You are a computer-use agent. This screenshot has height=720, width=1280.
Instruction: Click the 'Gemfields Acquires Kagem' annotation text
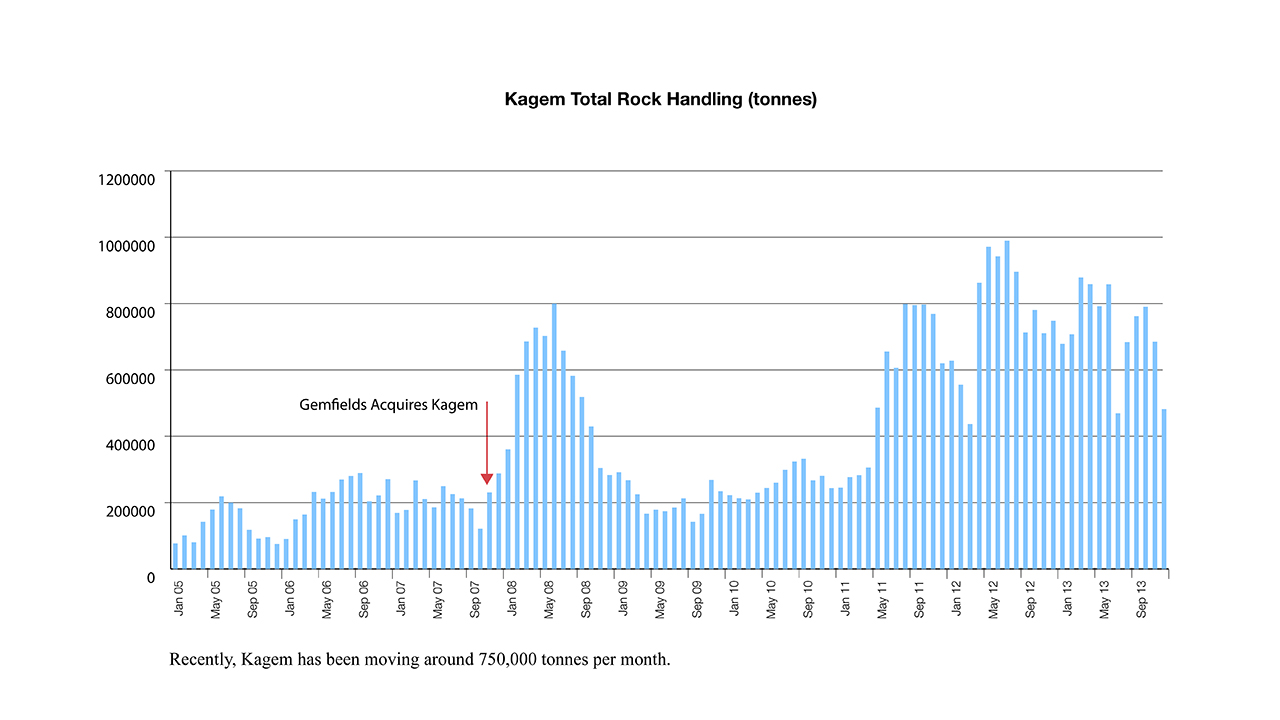coord(388,405)
